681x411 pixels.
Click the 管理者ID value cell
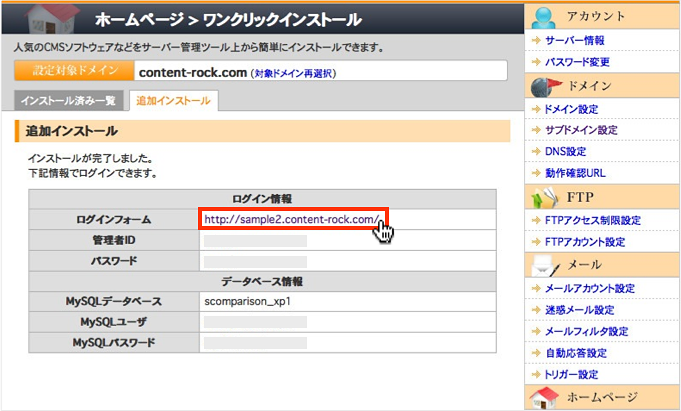tap(348, 240)
